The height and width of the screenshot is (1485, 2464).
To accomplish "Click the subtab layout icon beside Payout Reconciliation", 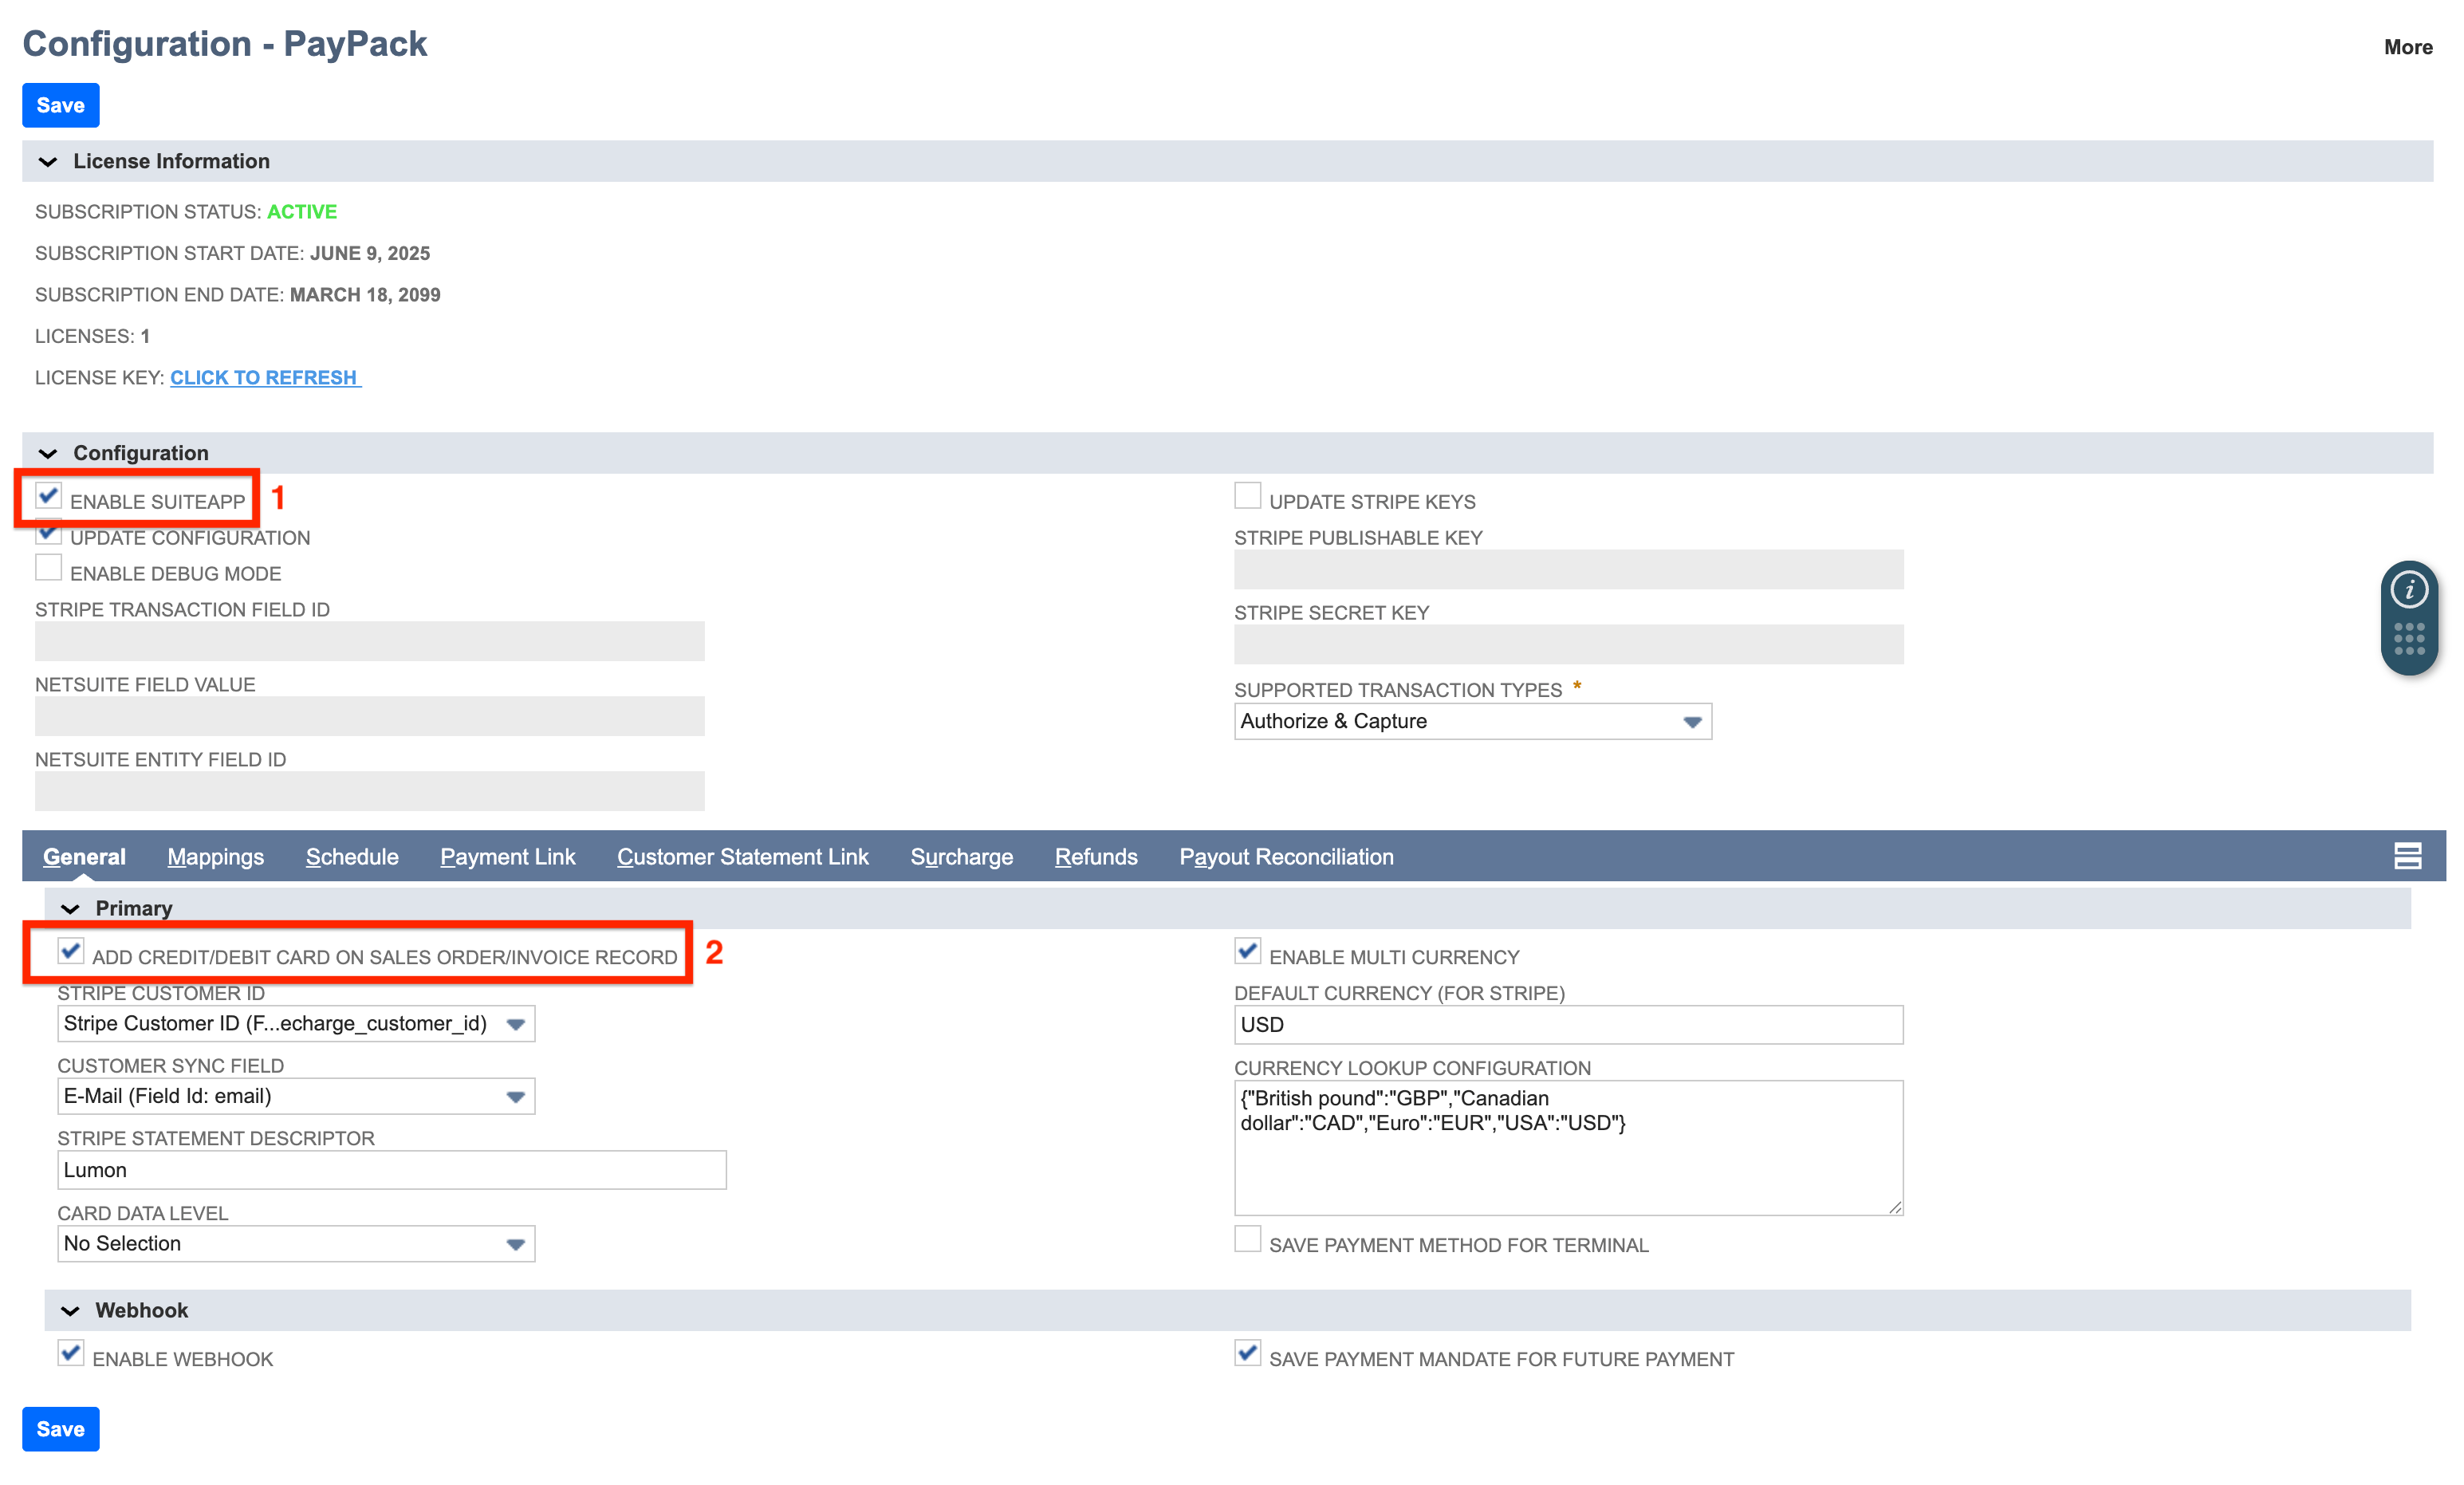I will coord(2408,856).
